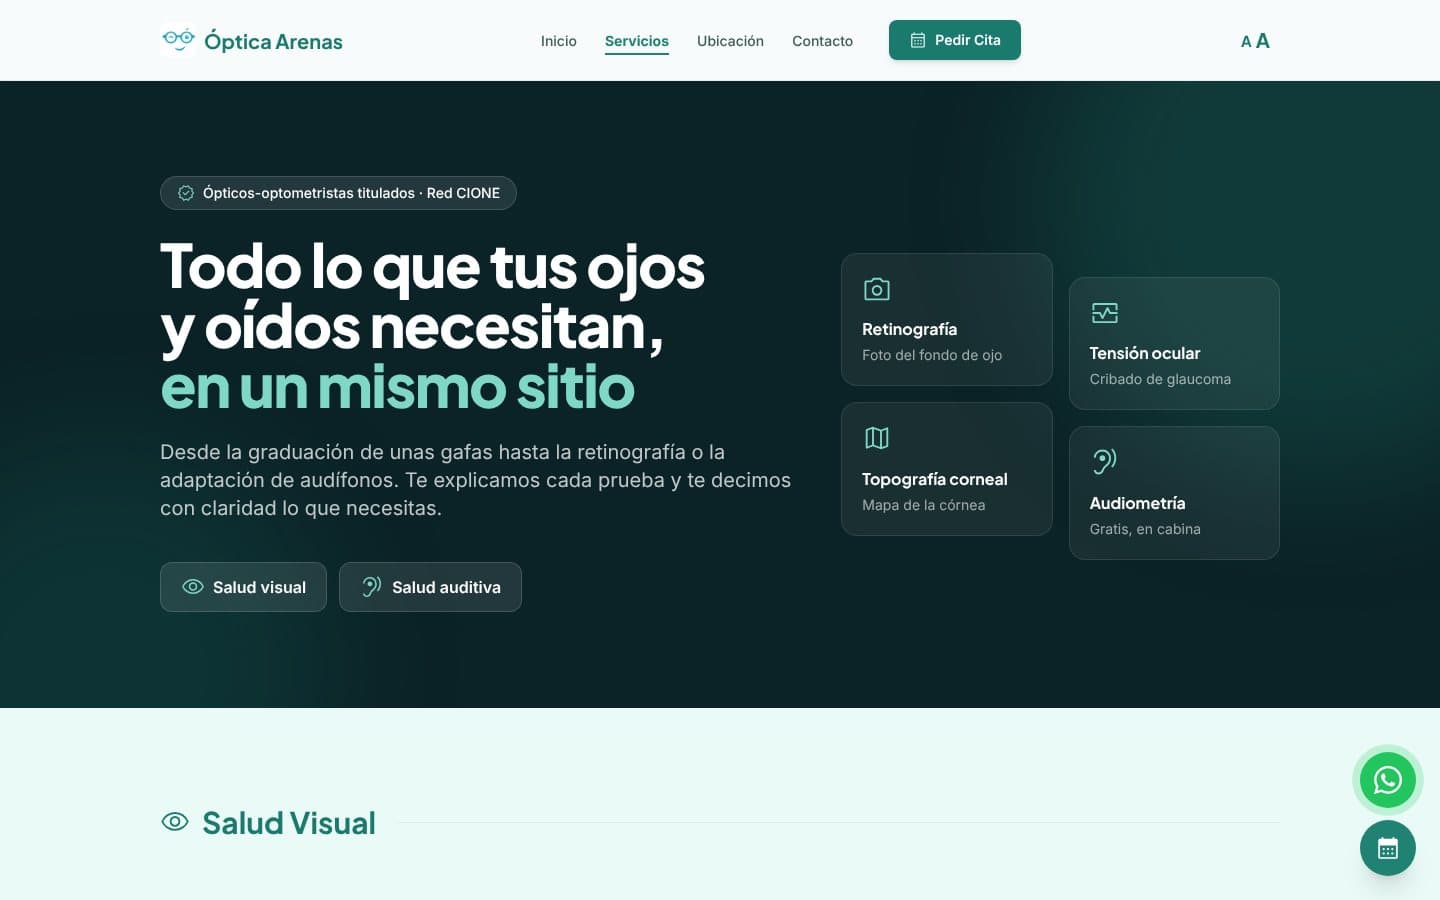Viewport: 1440px width, 900px height.
Task: Click the Tensión ocular activity icon
Action: click(1104, 313)
